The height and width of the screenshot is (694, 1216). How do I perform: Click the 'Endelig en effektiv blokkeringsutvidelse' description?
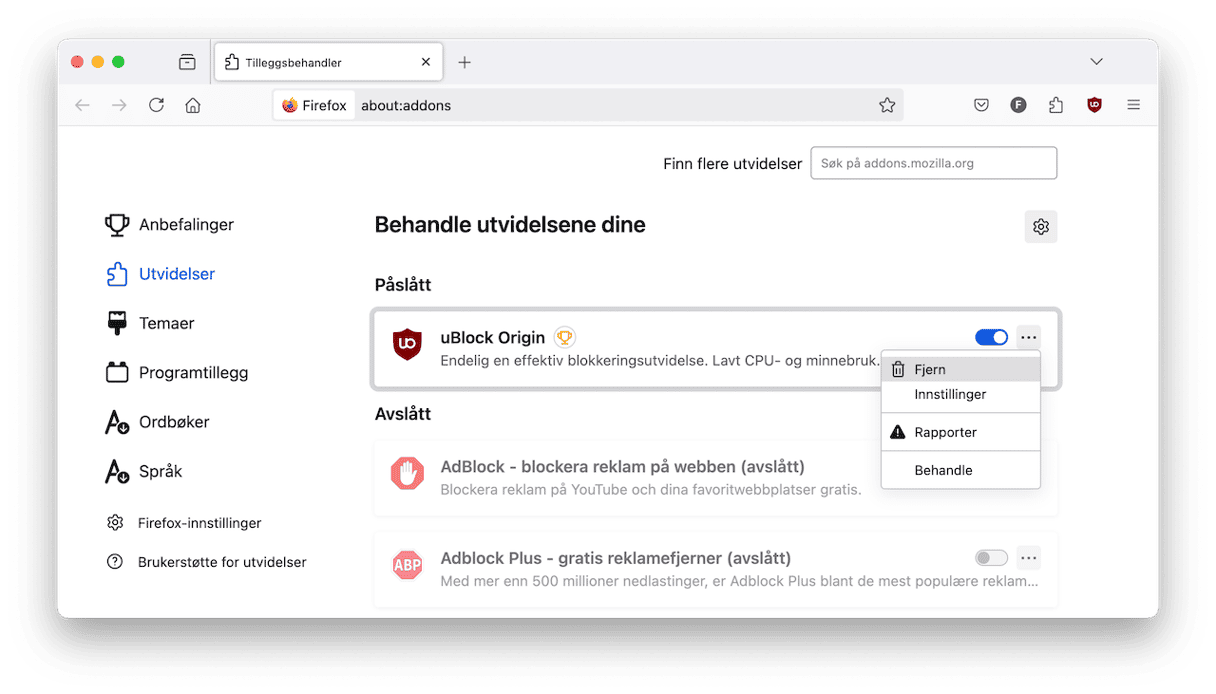coord(660,359)
